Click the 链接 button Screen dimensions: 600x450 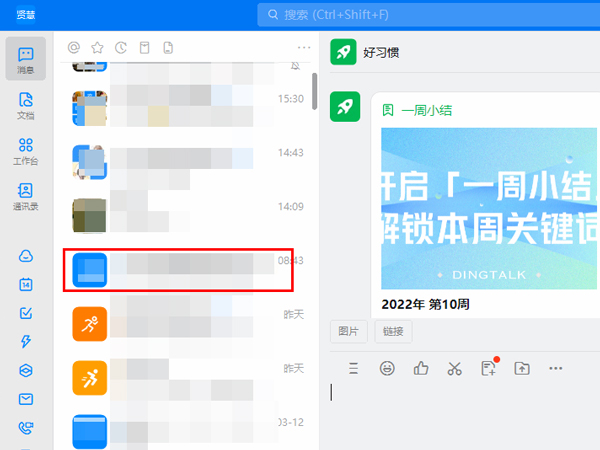point(393,331)
